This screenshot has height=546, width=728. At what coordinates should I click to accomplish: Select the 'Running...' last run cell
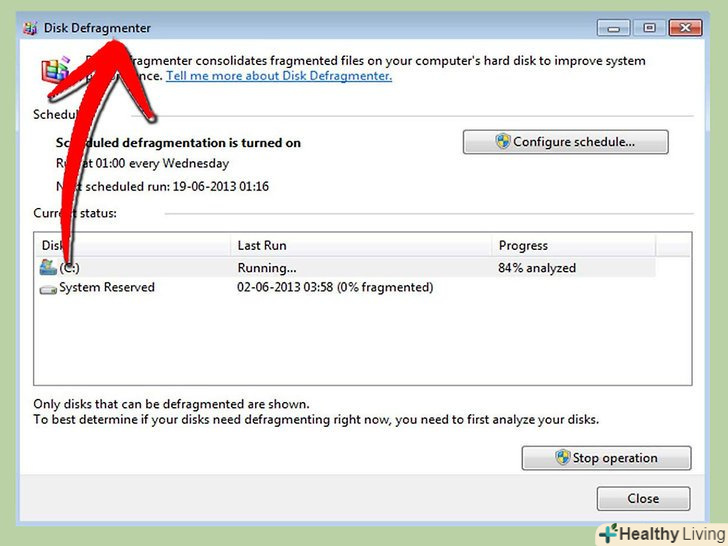266,268
